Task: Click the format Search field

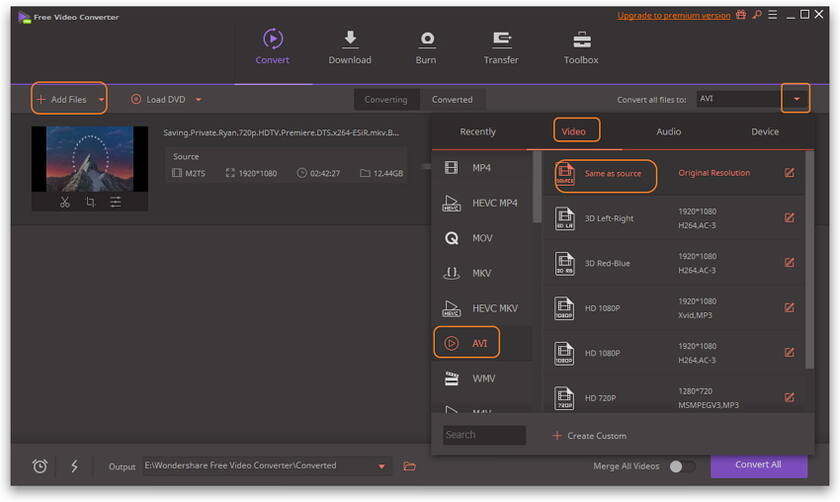Action: [x=484, y=435]
